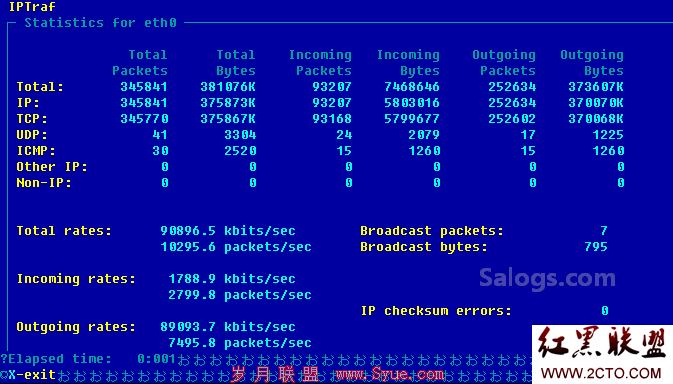
Task: Click UDP incoming bytes value 2079
Action: 424,135
